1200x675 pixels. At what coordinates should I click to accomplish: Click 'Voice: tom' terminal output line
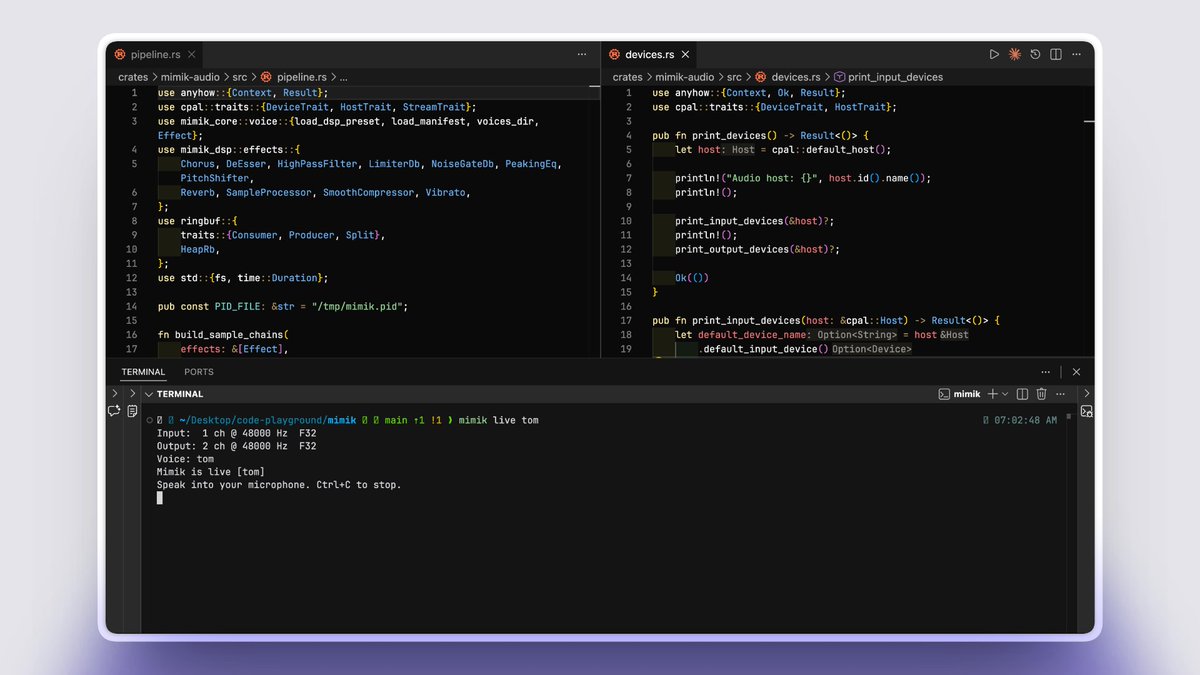click(x=185, y=458)
